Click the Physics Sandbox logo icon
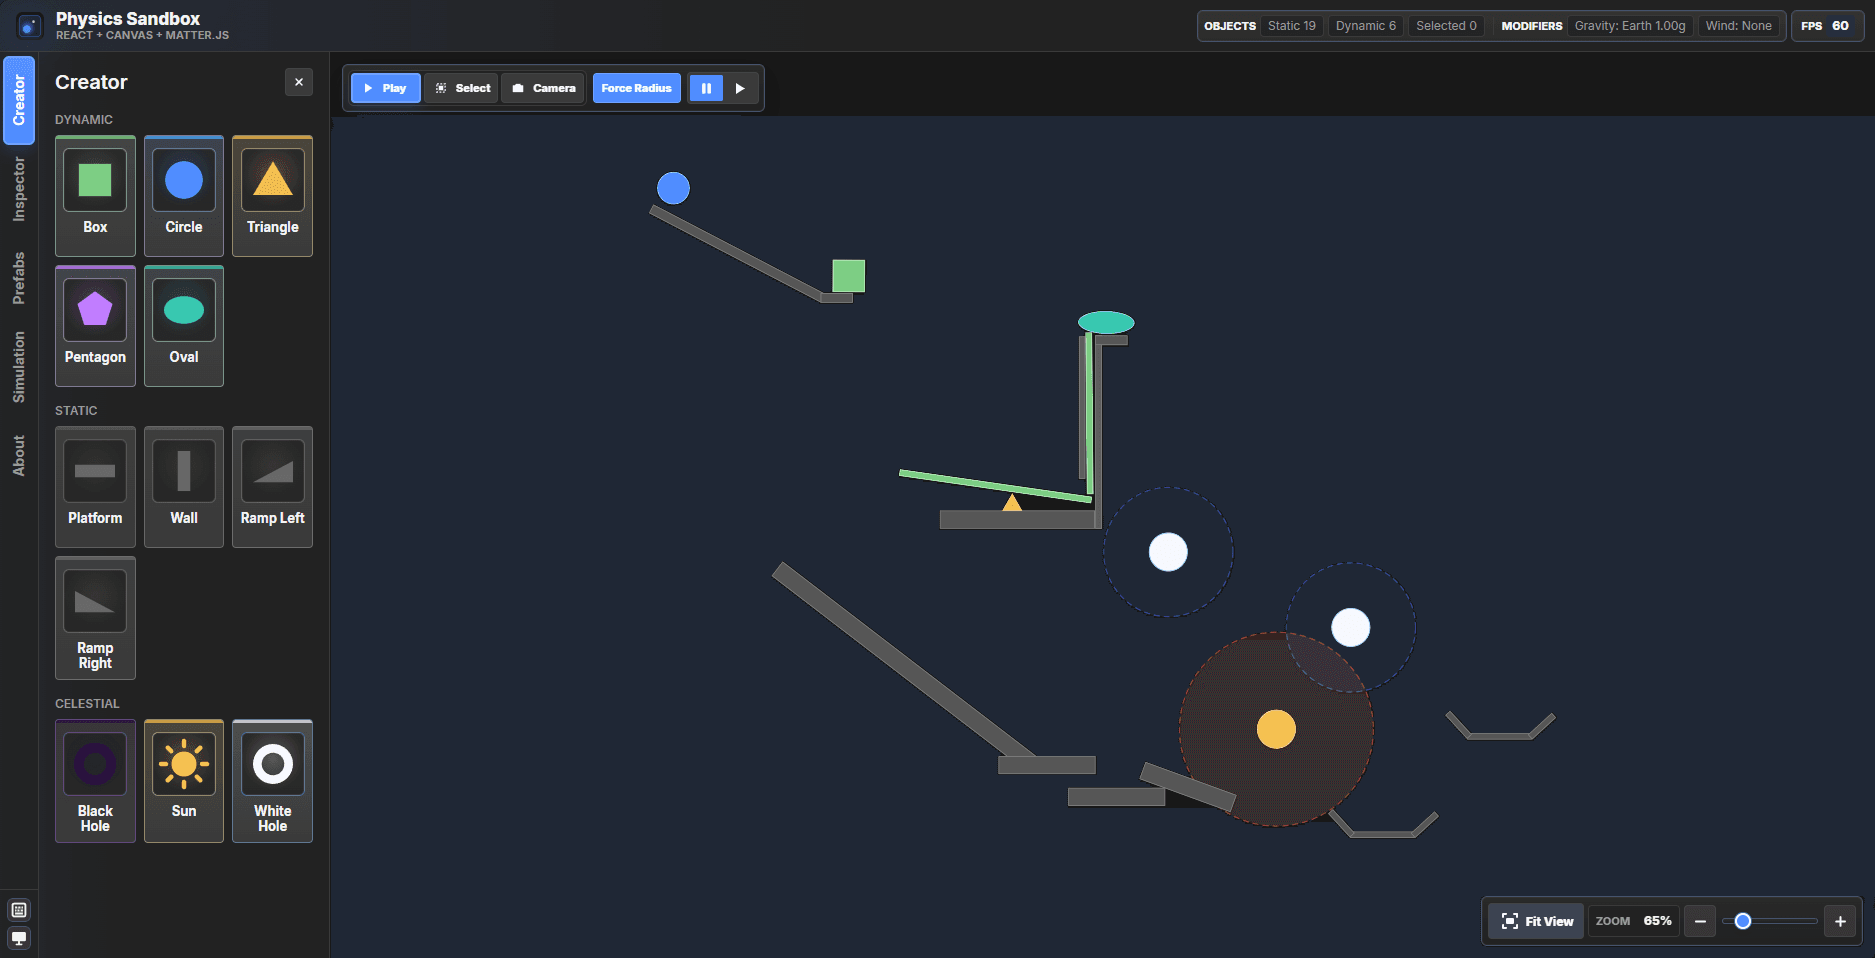The height and width of the screenshot is (958, 1875). (x=30, y=26)
